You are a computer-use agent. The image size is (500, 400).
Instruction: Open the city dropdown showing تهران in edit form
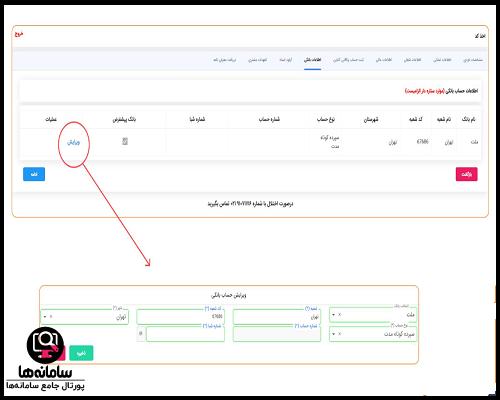point(84,317)
